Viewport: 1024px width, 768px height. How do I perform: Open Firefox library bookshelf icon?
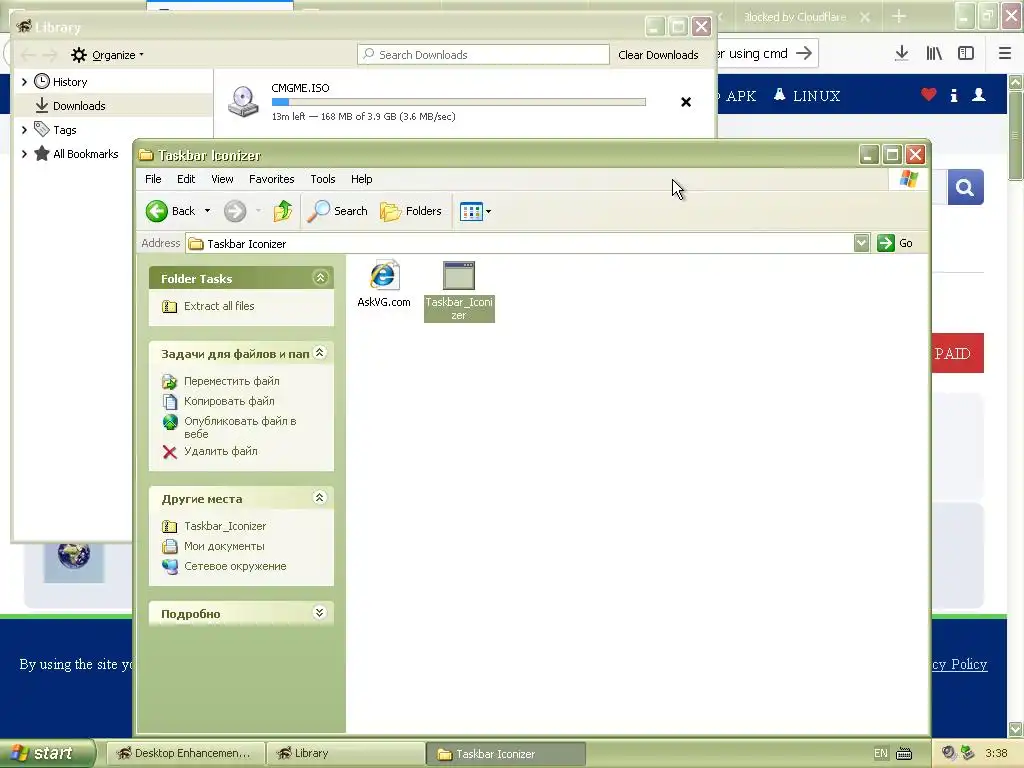coord(934,54)
